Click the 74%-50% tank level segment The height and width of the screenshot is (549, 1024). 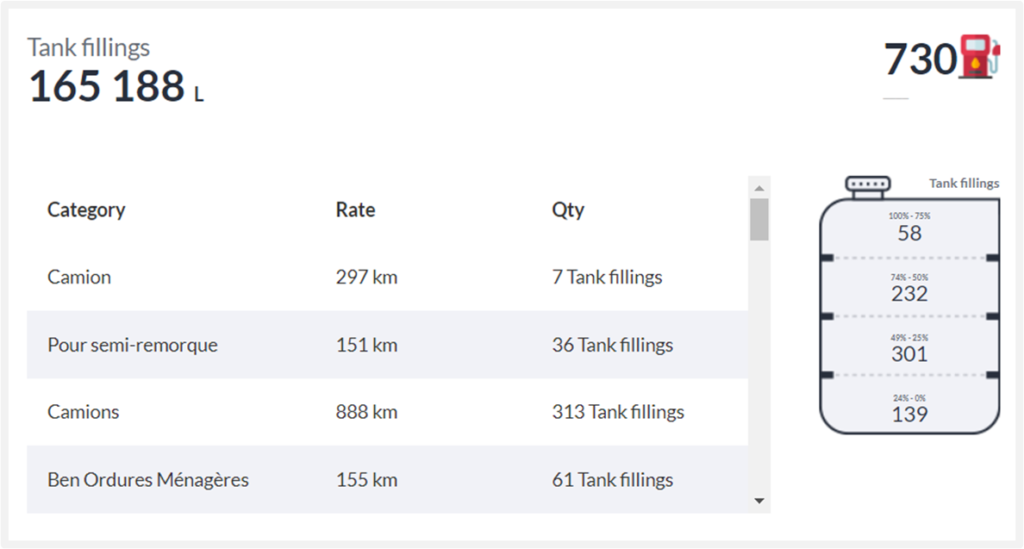909,288
